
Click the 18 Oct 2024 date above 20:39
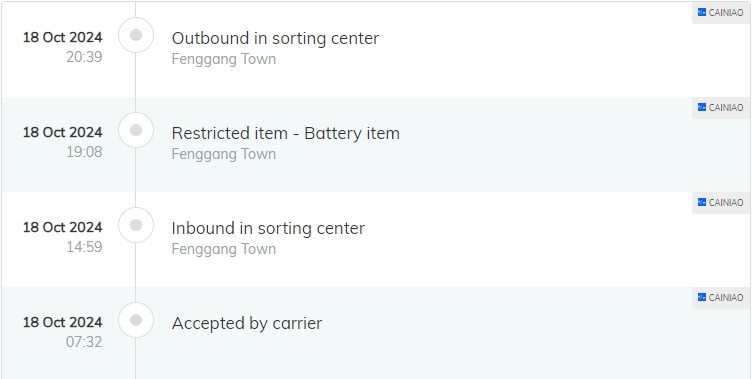63,37
